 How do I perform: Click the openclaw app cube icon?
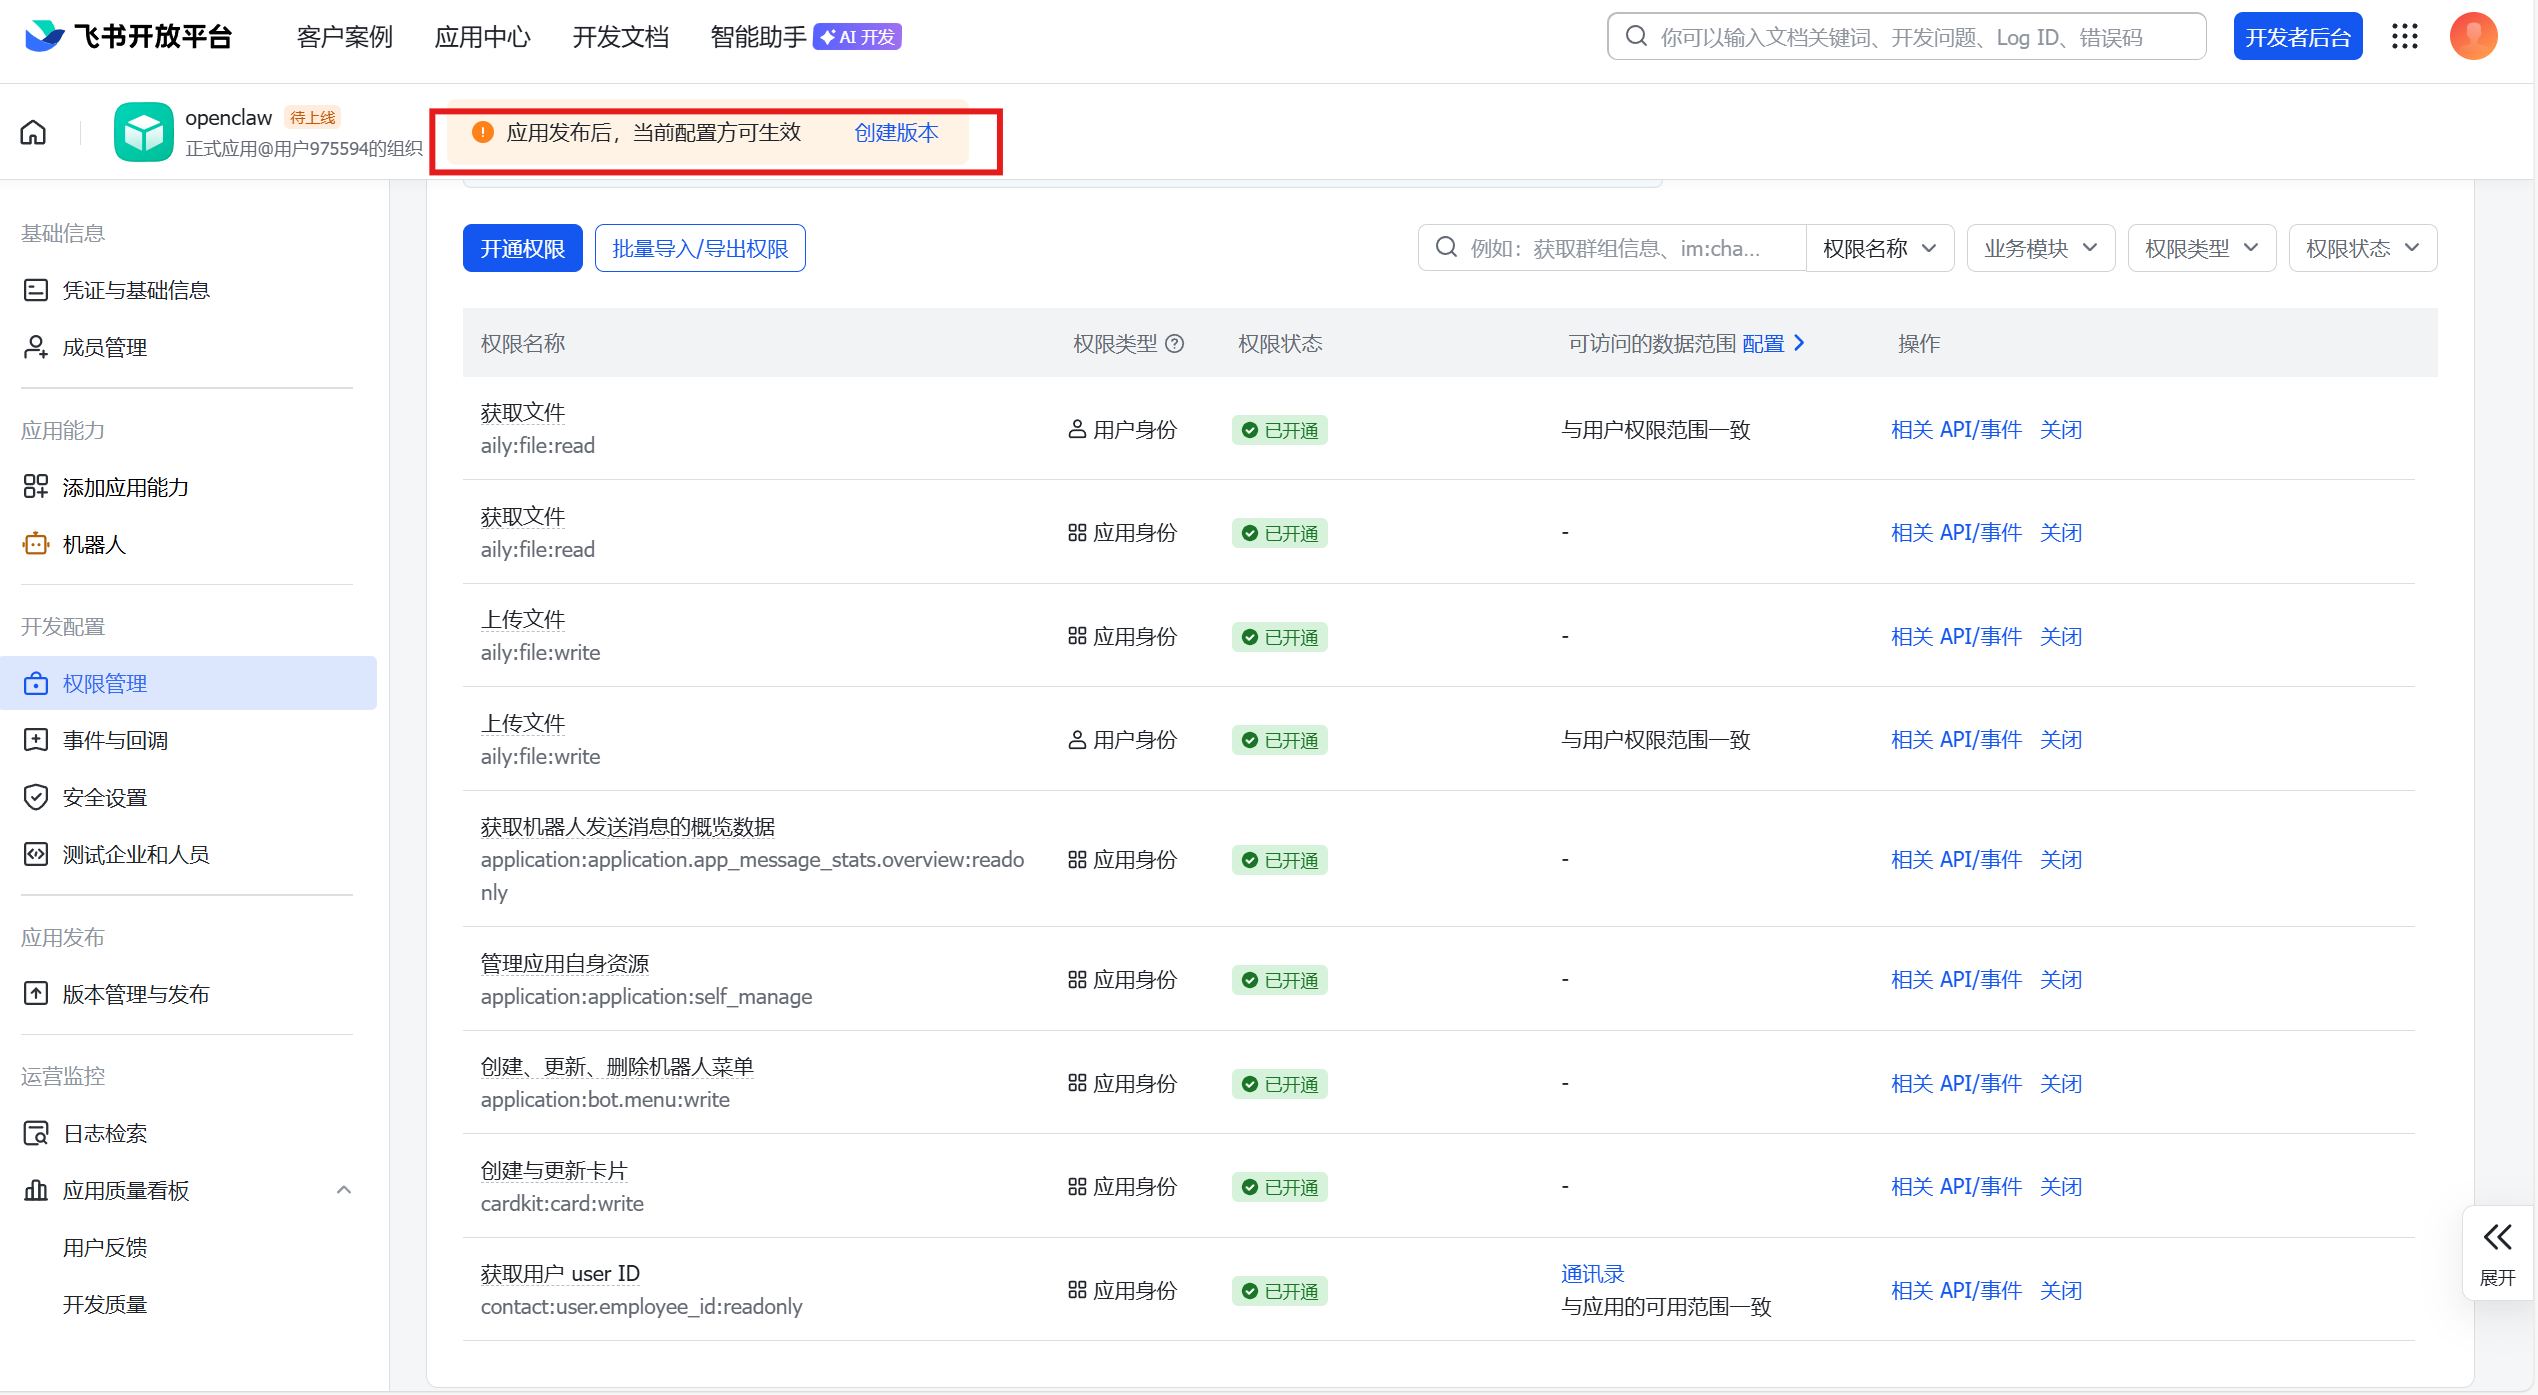pos(144,132)
